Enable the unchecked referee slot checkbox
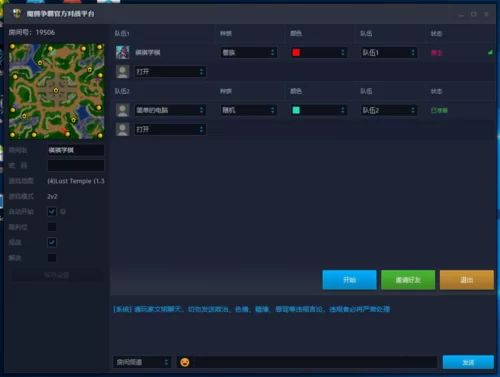This screenshot has height=377, width=500. tap(52, 227)
